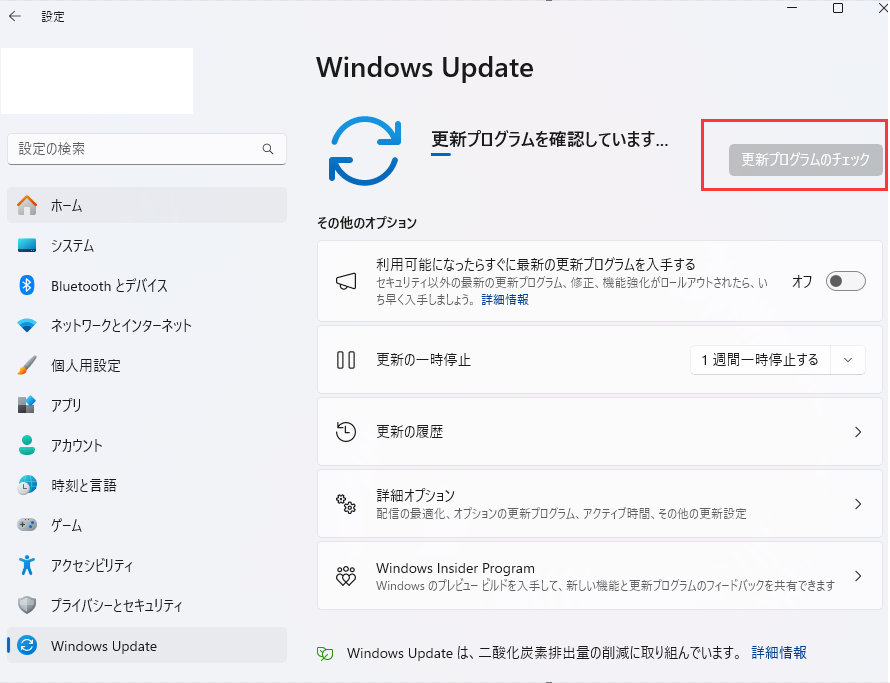Viewport: 890px width, 683px height.
Task: Open プライバシーとセキュリティ settings
Action: click(x=147, y=605)
